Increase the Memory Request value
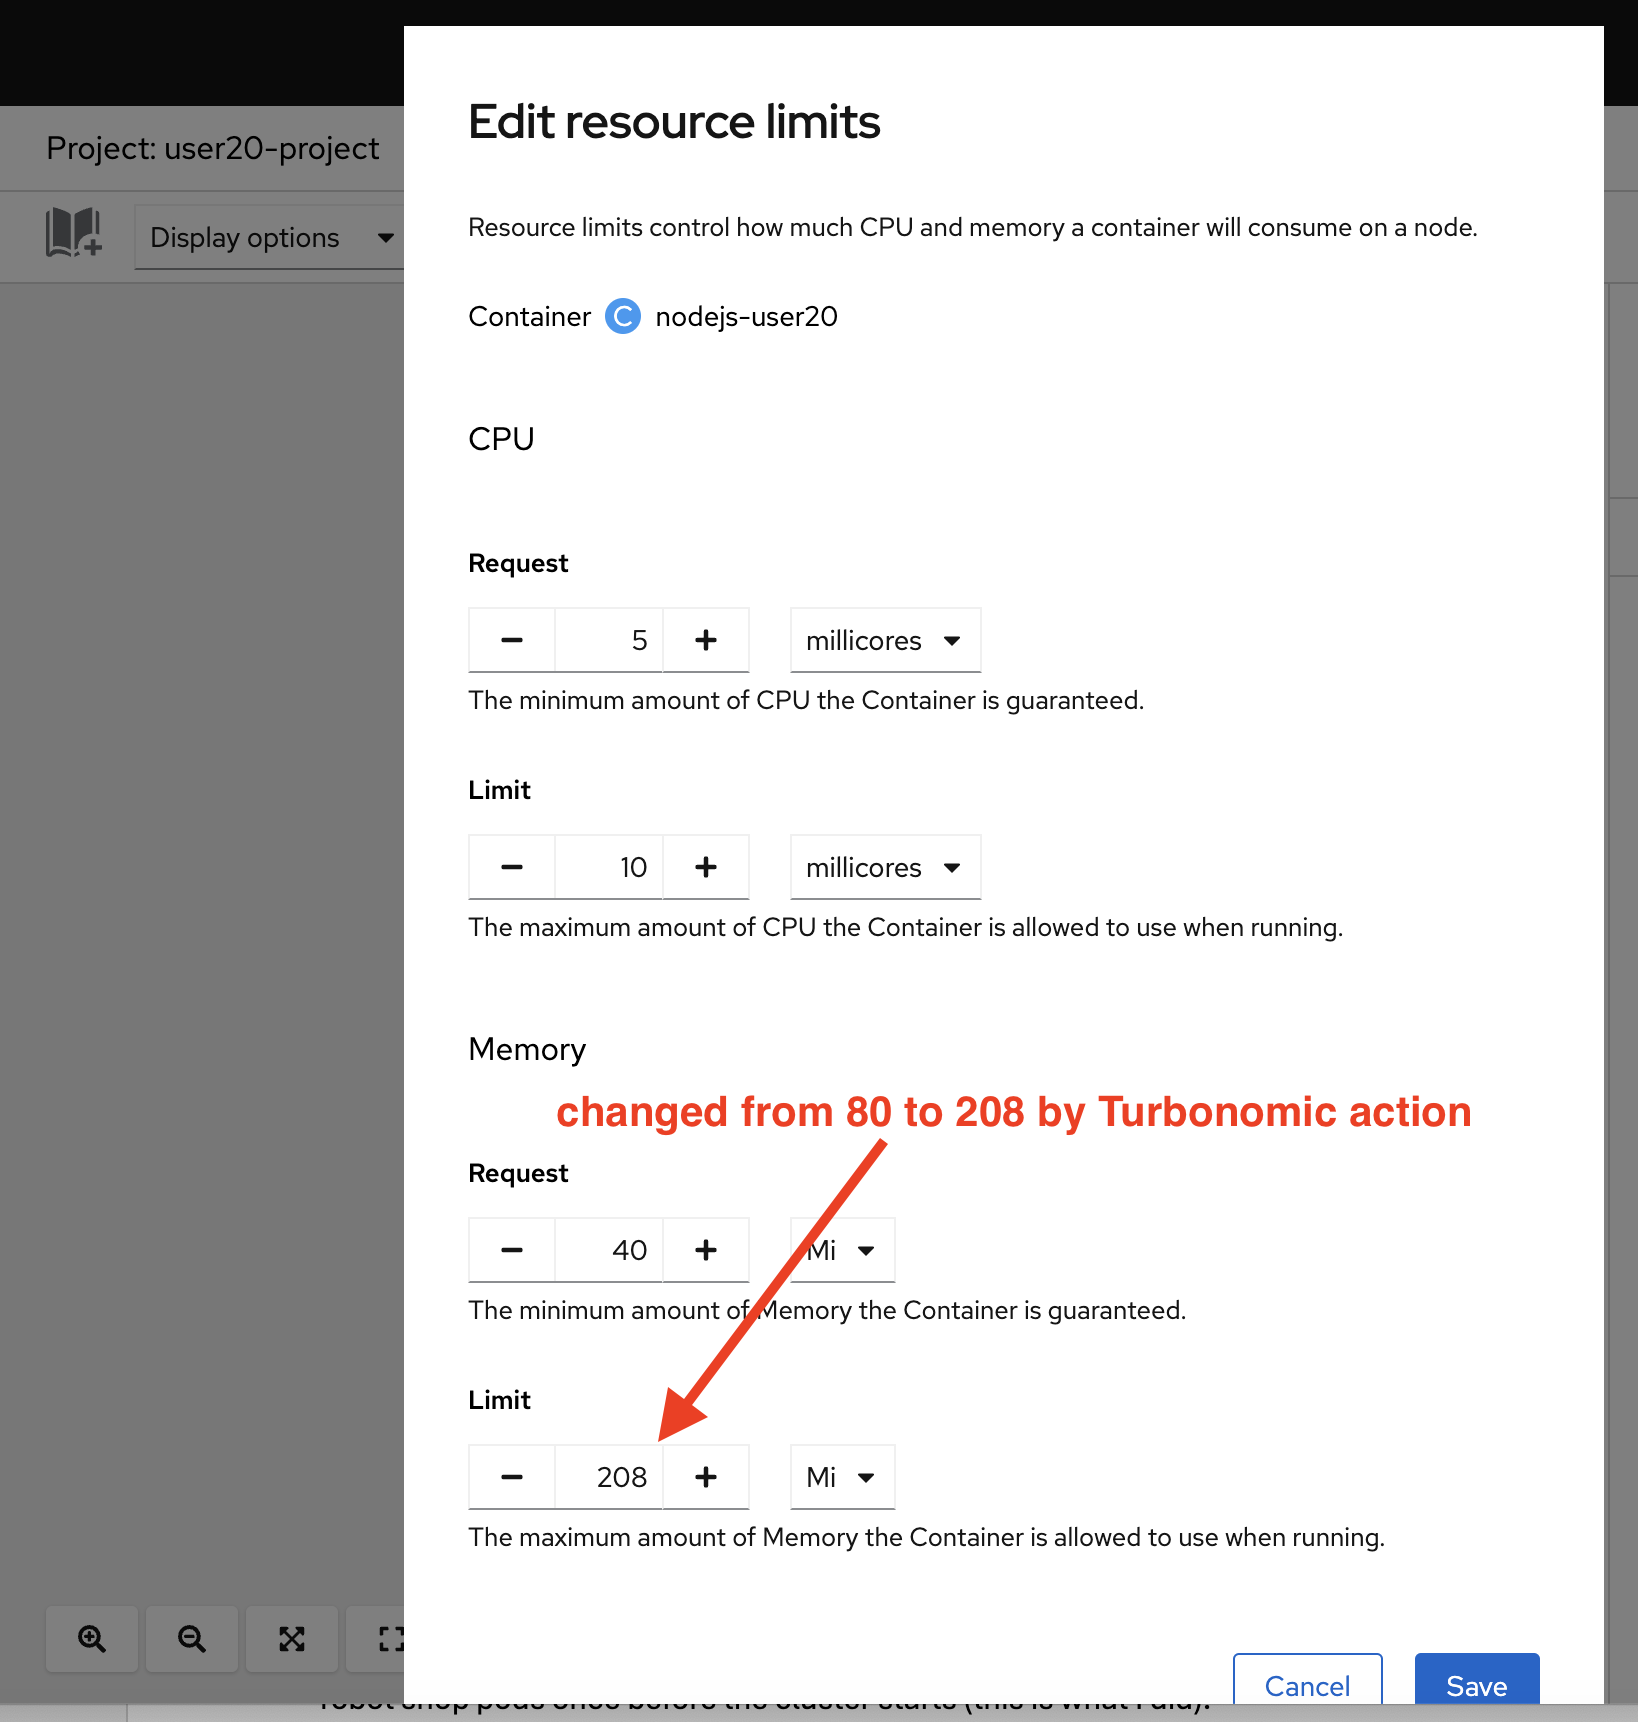 pyautogui.click(x=706, y=1250)
